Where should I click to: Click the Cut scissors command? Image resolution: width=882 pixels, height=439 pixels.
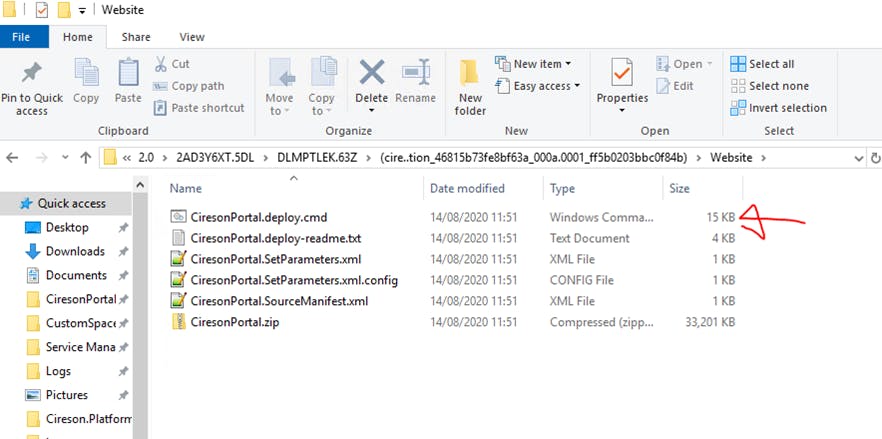(x=172, y=64)
